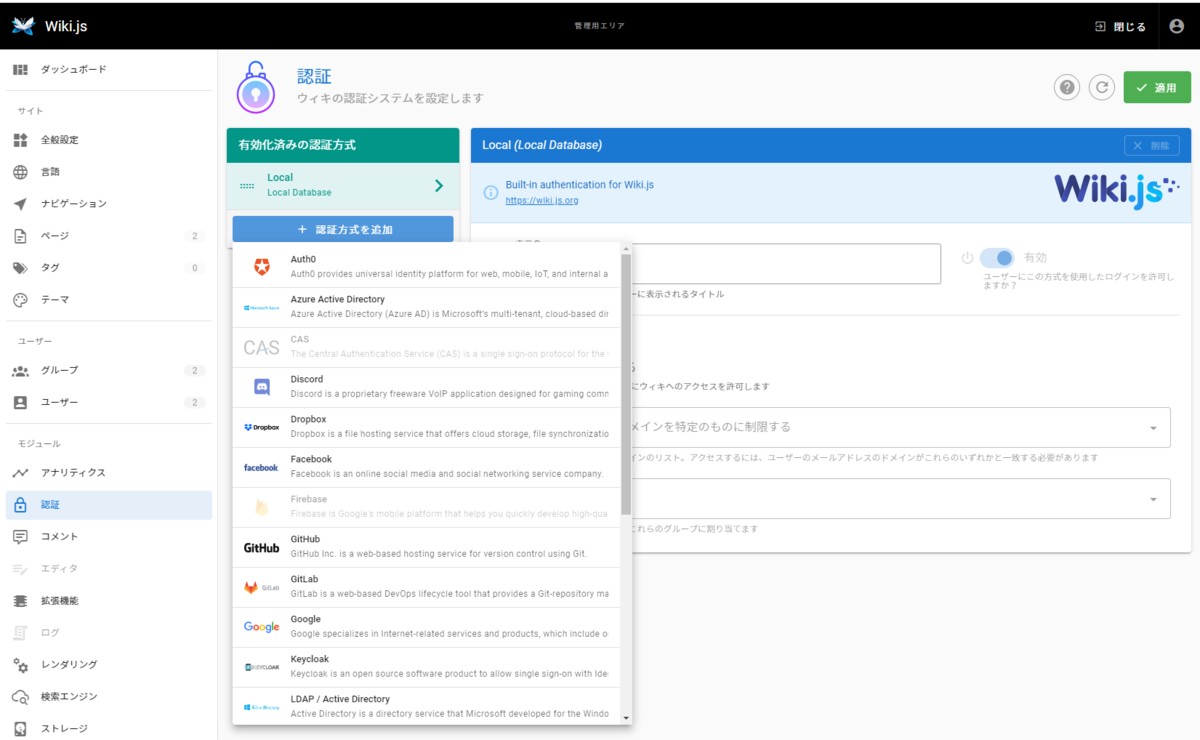The height and width of the screenshot is (740, 1200).
Task: Click the Firebase strategy entry
Action: click(426, 507)
